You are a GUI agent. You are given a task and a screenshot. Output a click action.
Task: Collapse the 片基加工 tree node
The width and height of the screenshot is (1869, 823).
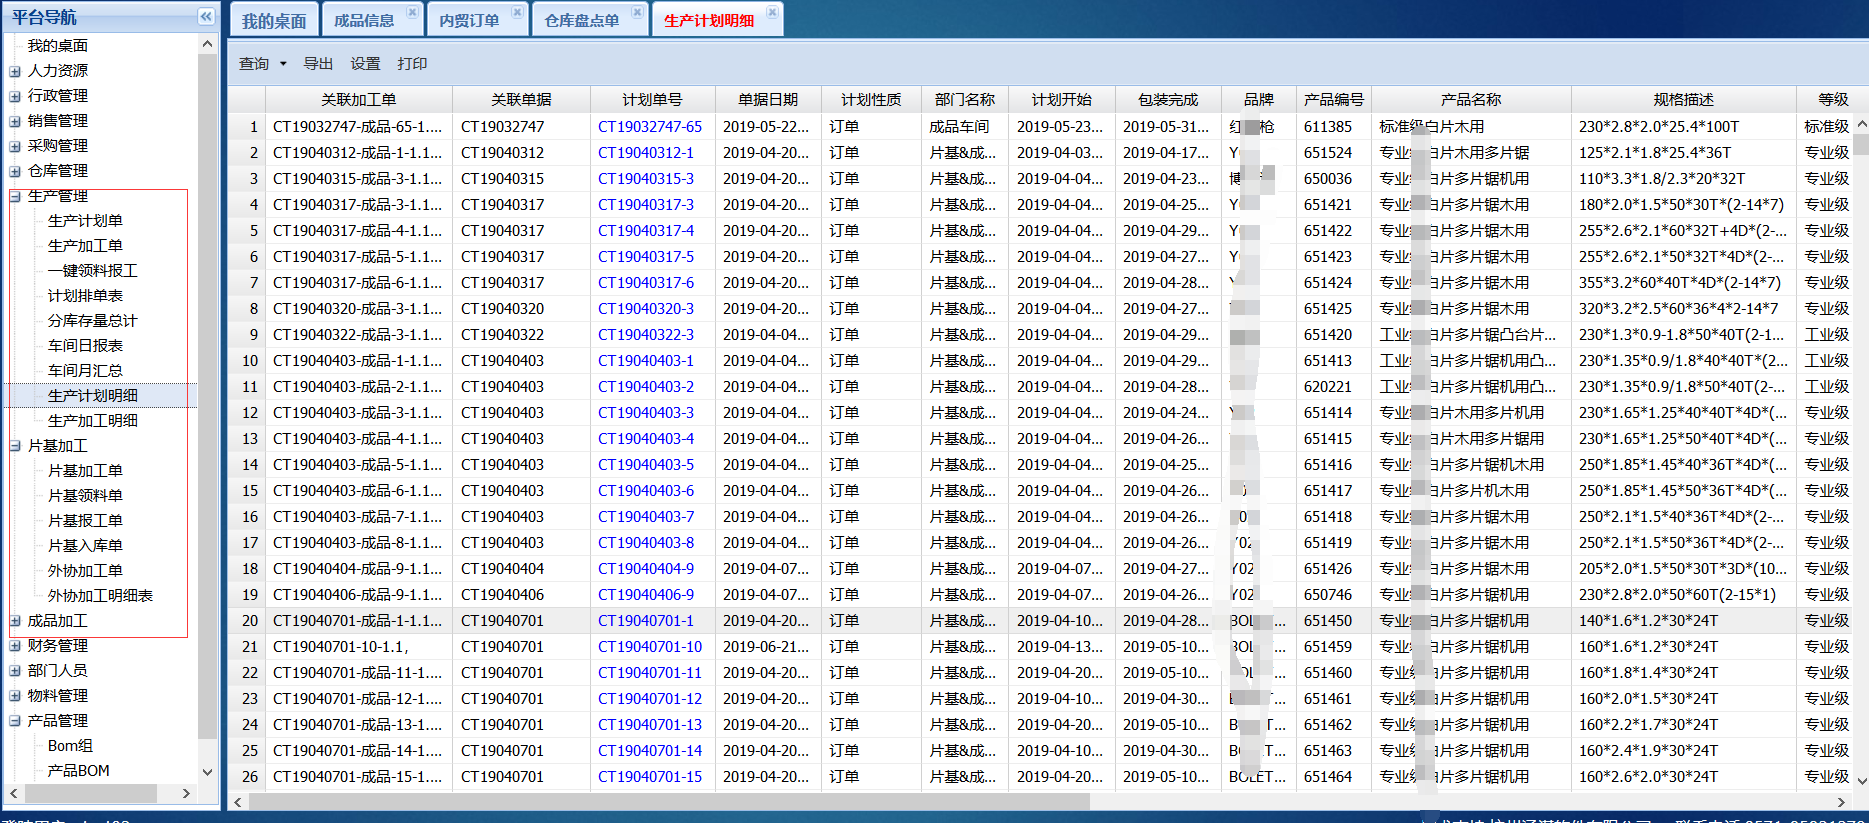point(15,446)
